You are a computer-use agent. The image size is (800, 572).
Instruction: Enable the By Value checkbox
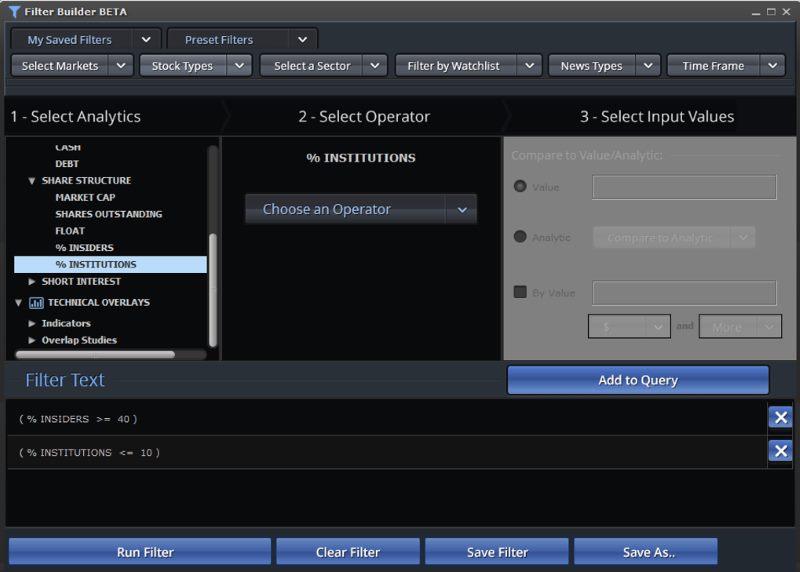pyautogui.click(x=520, y=292)
